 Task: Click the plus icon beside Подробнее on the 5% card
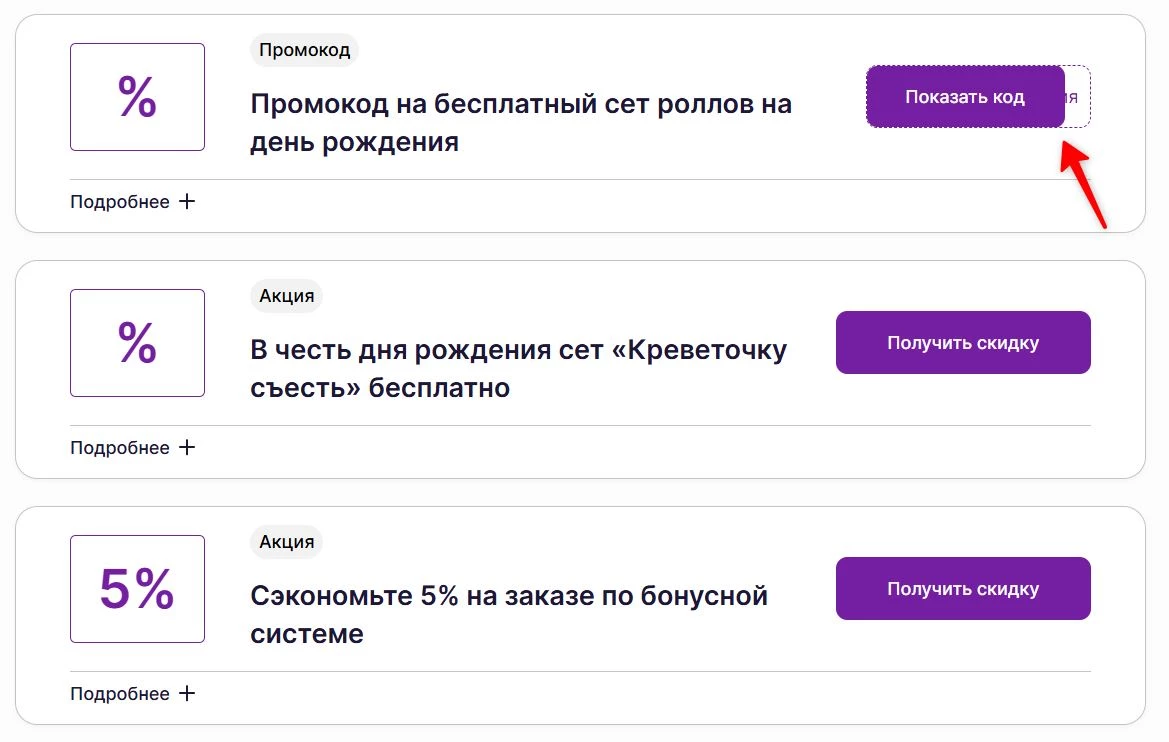(x=187, y=692)
